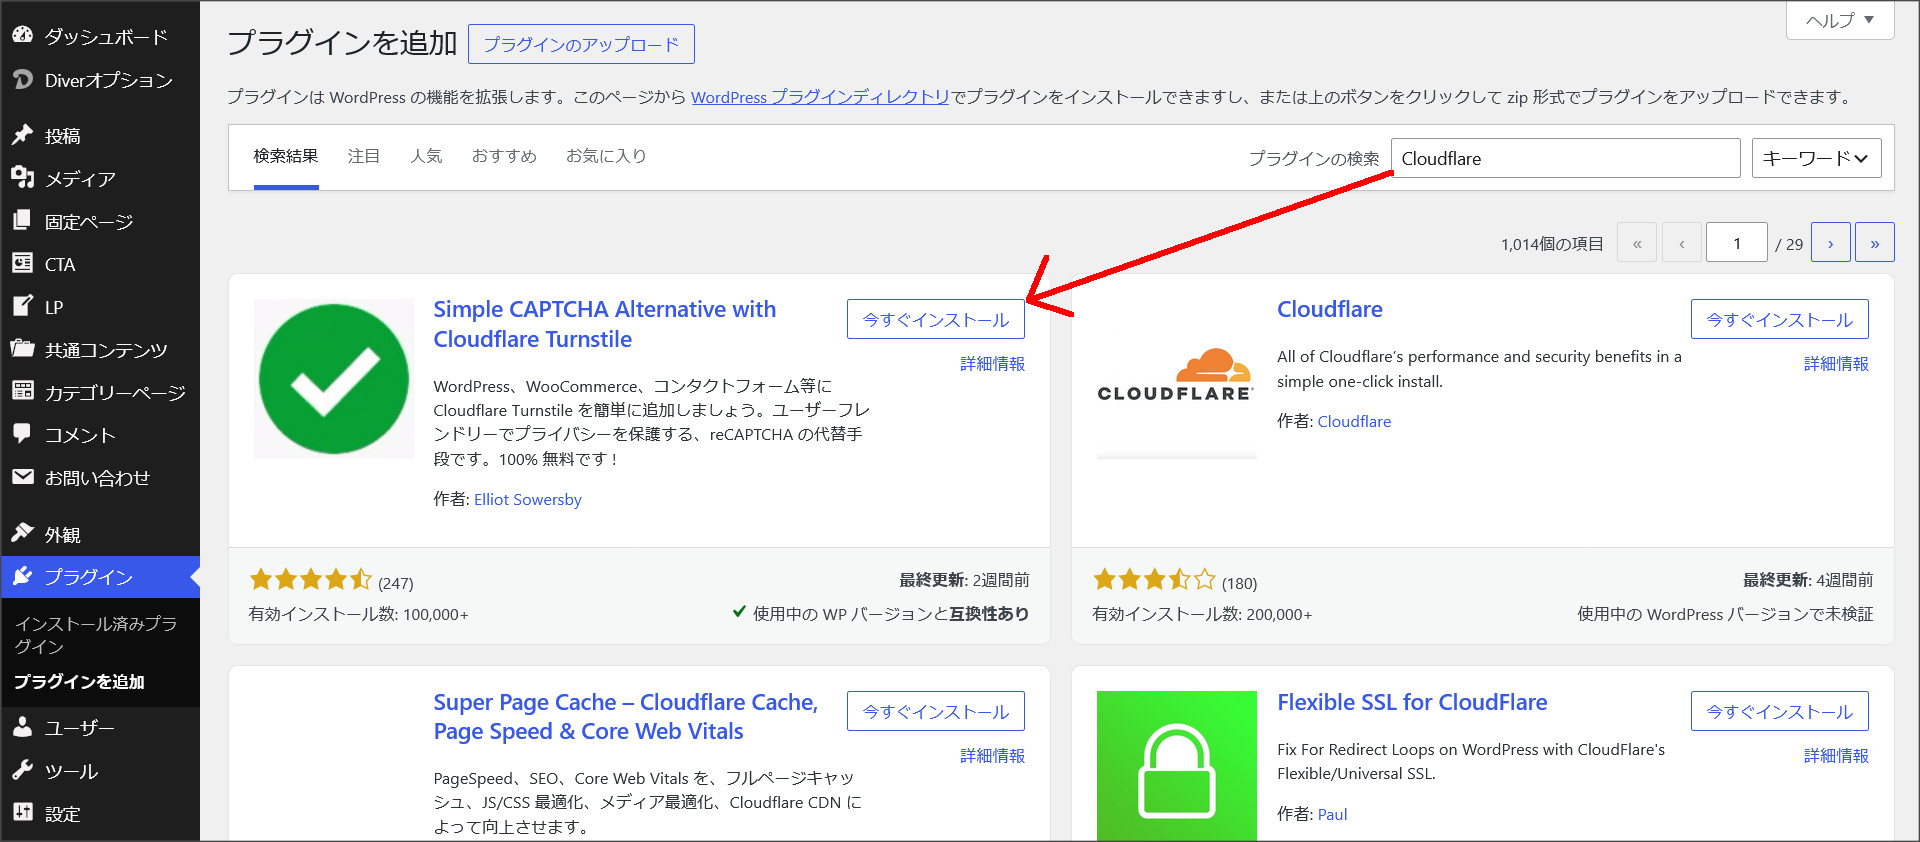Viewport: 1920px width, 842px height.
Task: Open WordPress プラグインディレクトリ link
Action: pos(820,97)
